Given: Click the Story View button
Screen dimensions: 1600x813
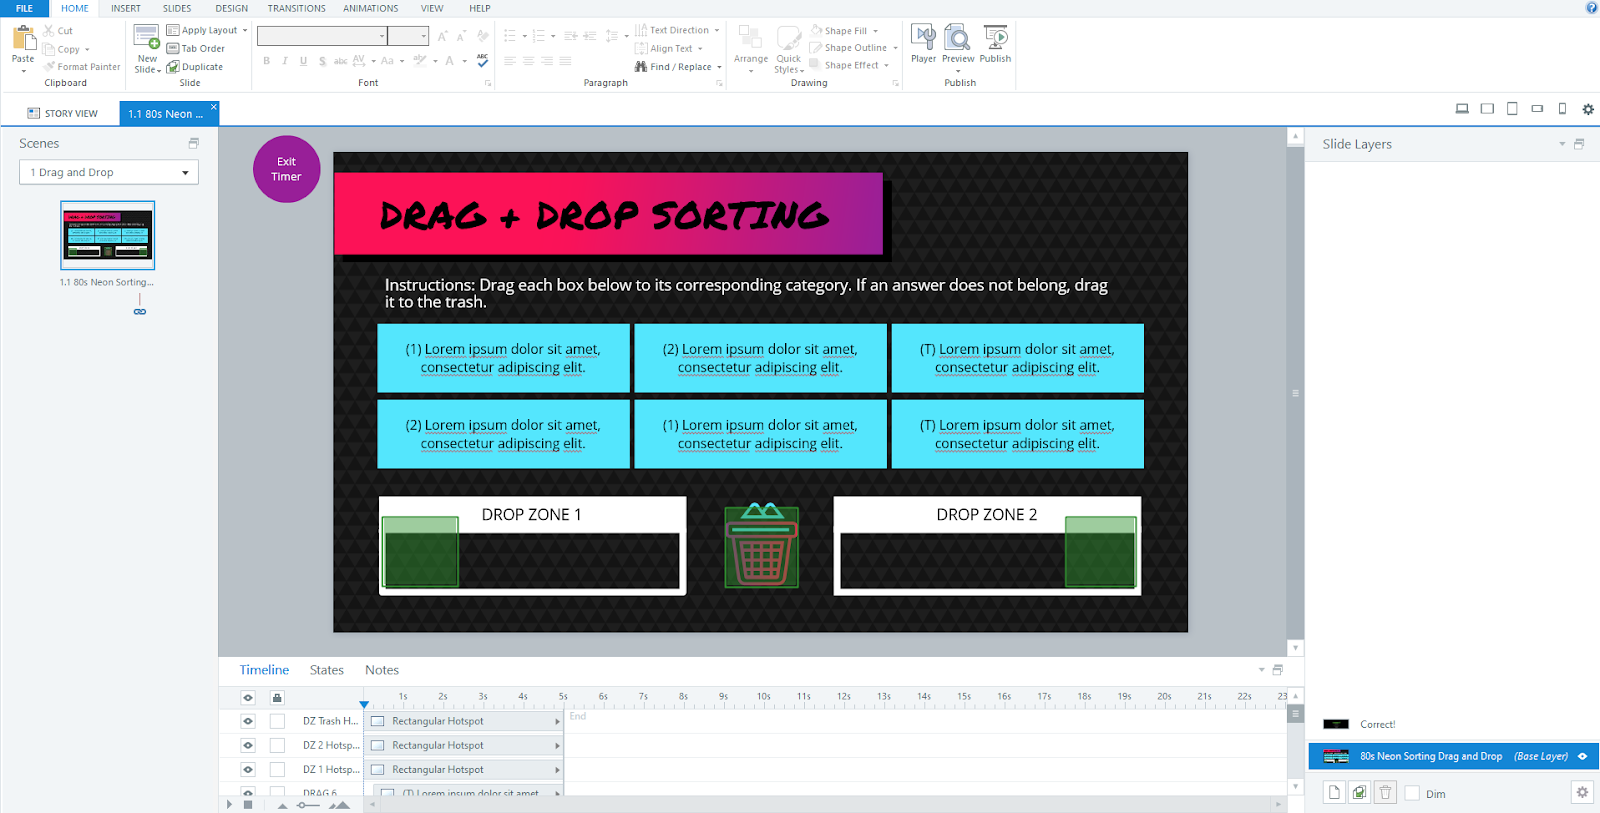Looking at the screenshot, I should coord(62,113).
